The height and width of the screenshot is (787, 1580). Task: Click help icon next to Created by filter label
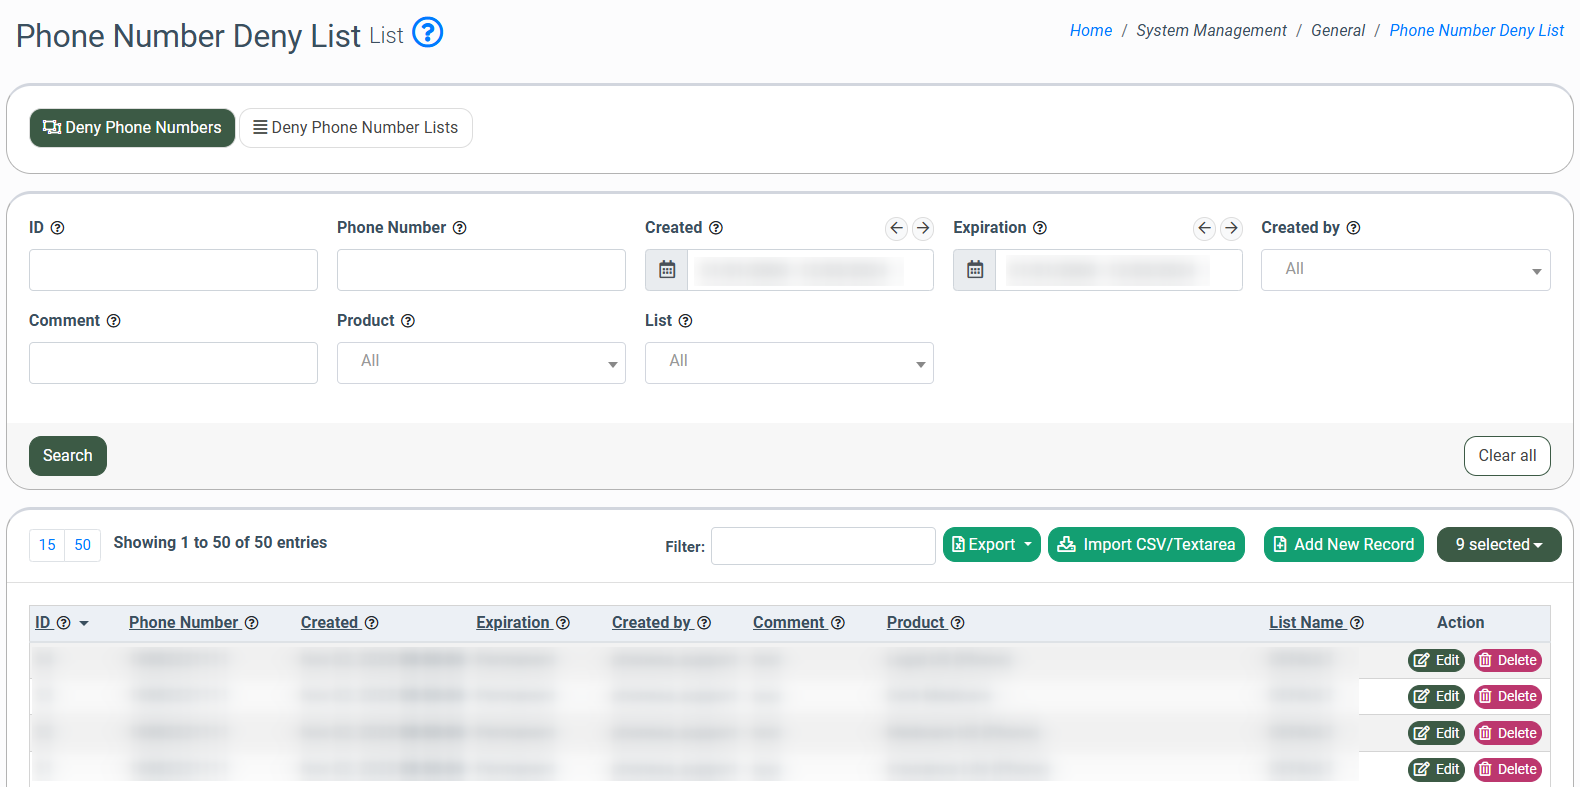pyautogui.click(x=1353, y=228)
